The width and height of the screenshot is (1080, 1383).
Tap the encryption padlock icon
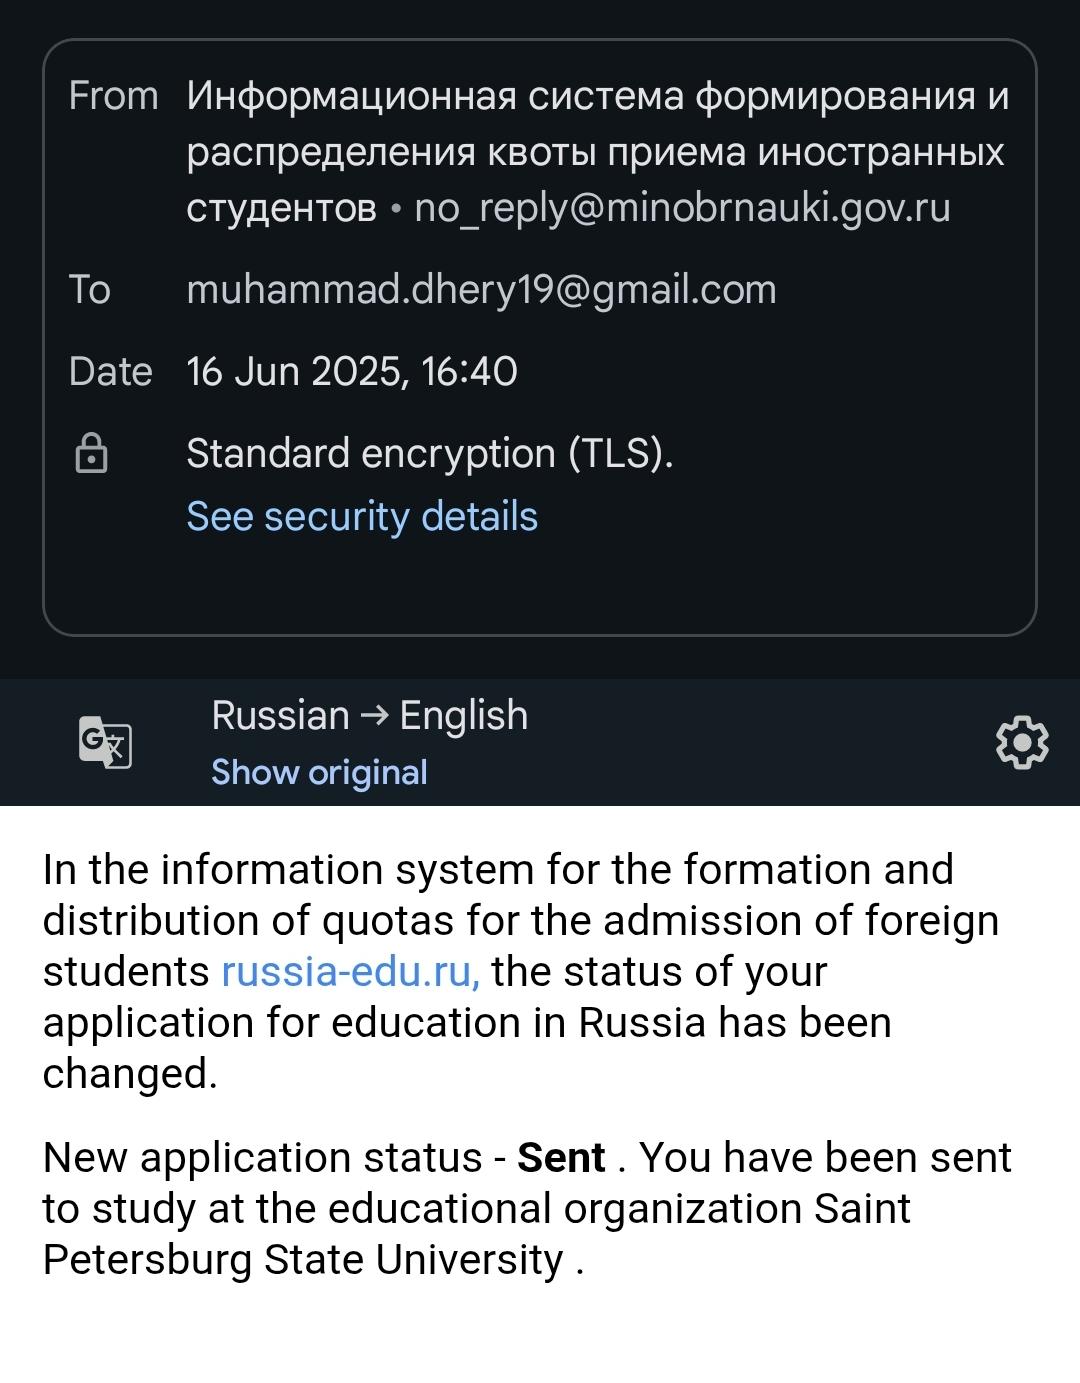[x=91, y=453]
